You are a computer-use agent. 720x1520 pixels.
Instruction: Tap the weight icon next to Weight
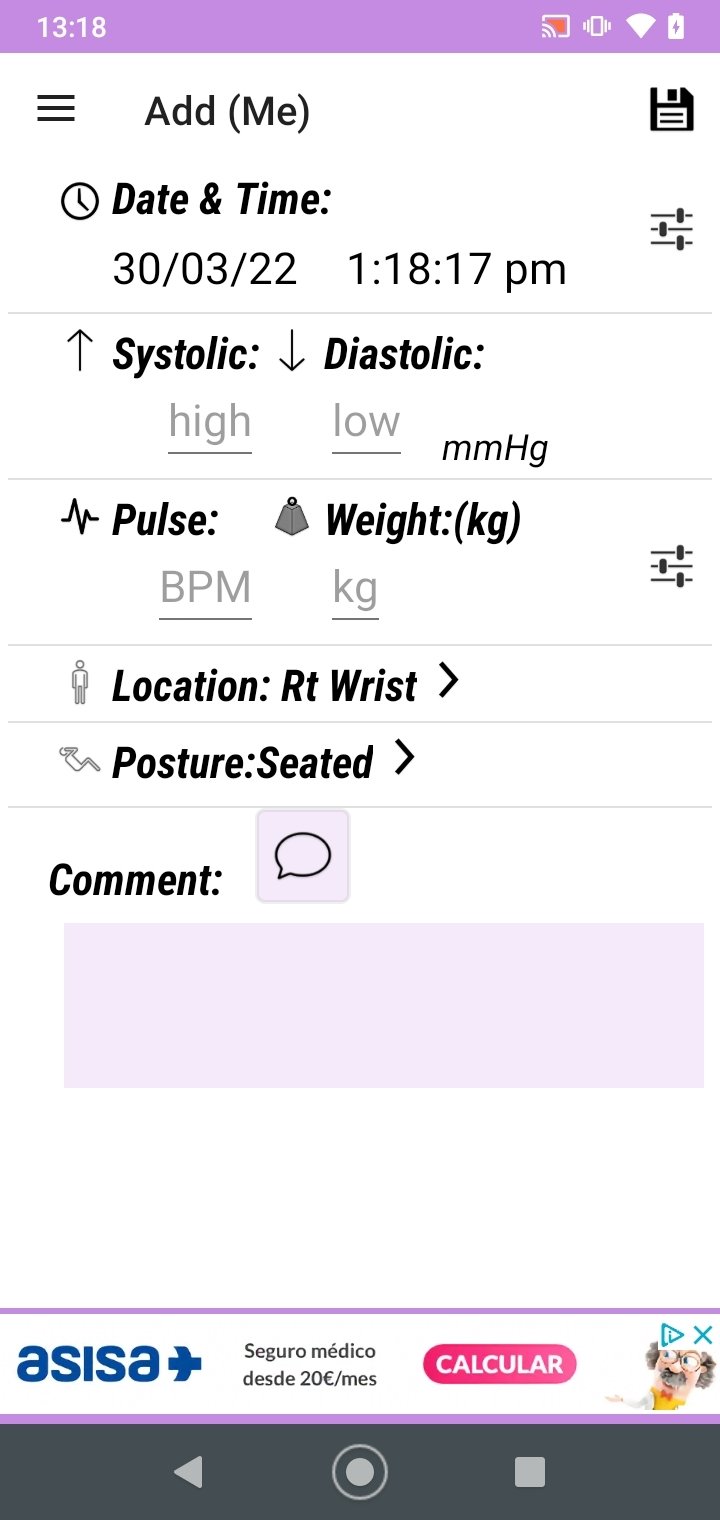(292, 517)
